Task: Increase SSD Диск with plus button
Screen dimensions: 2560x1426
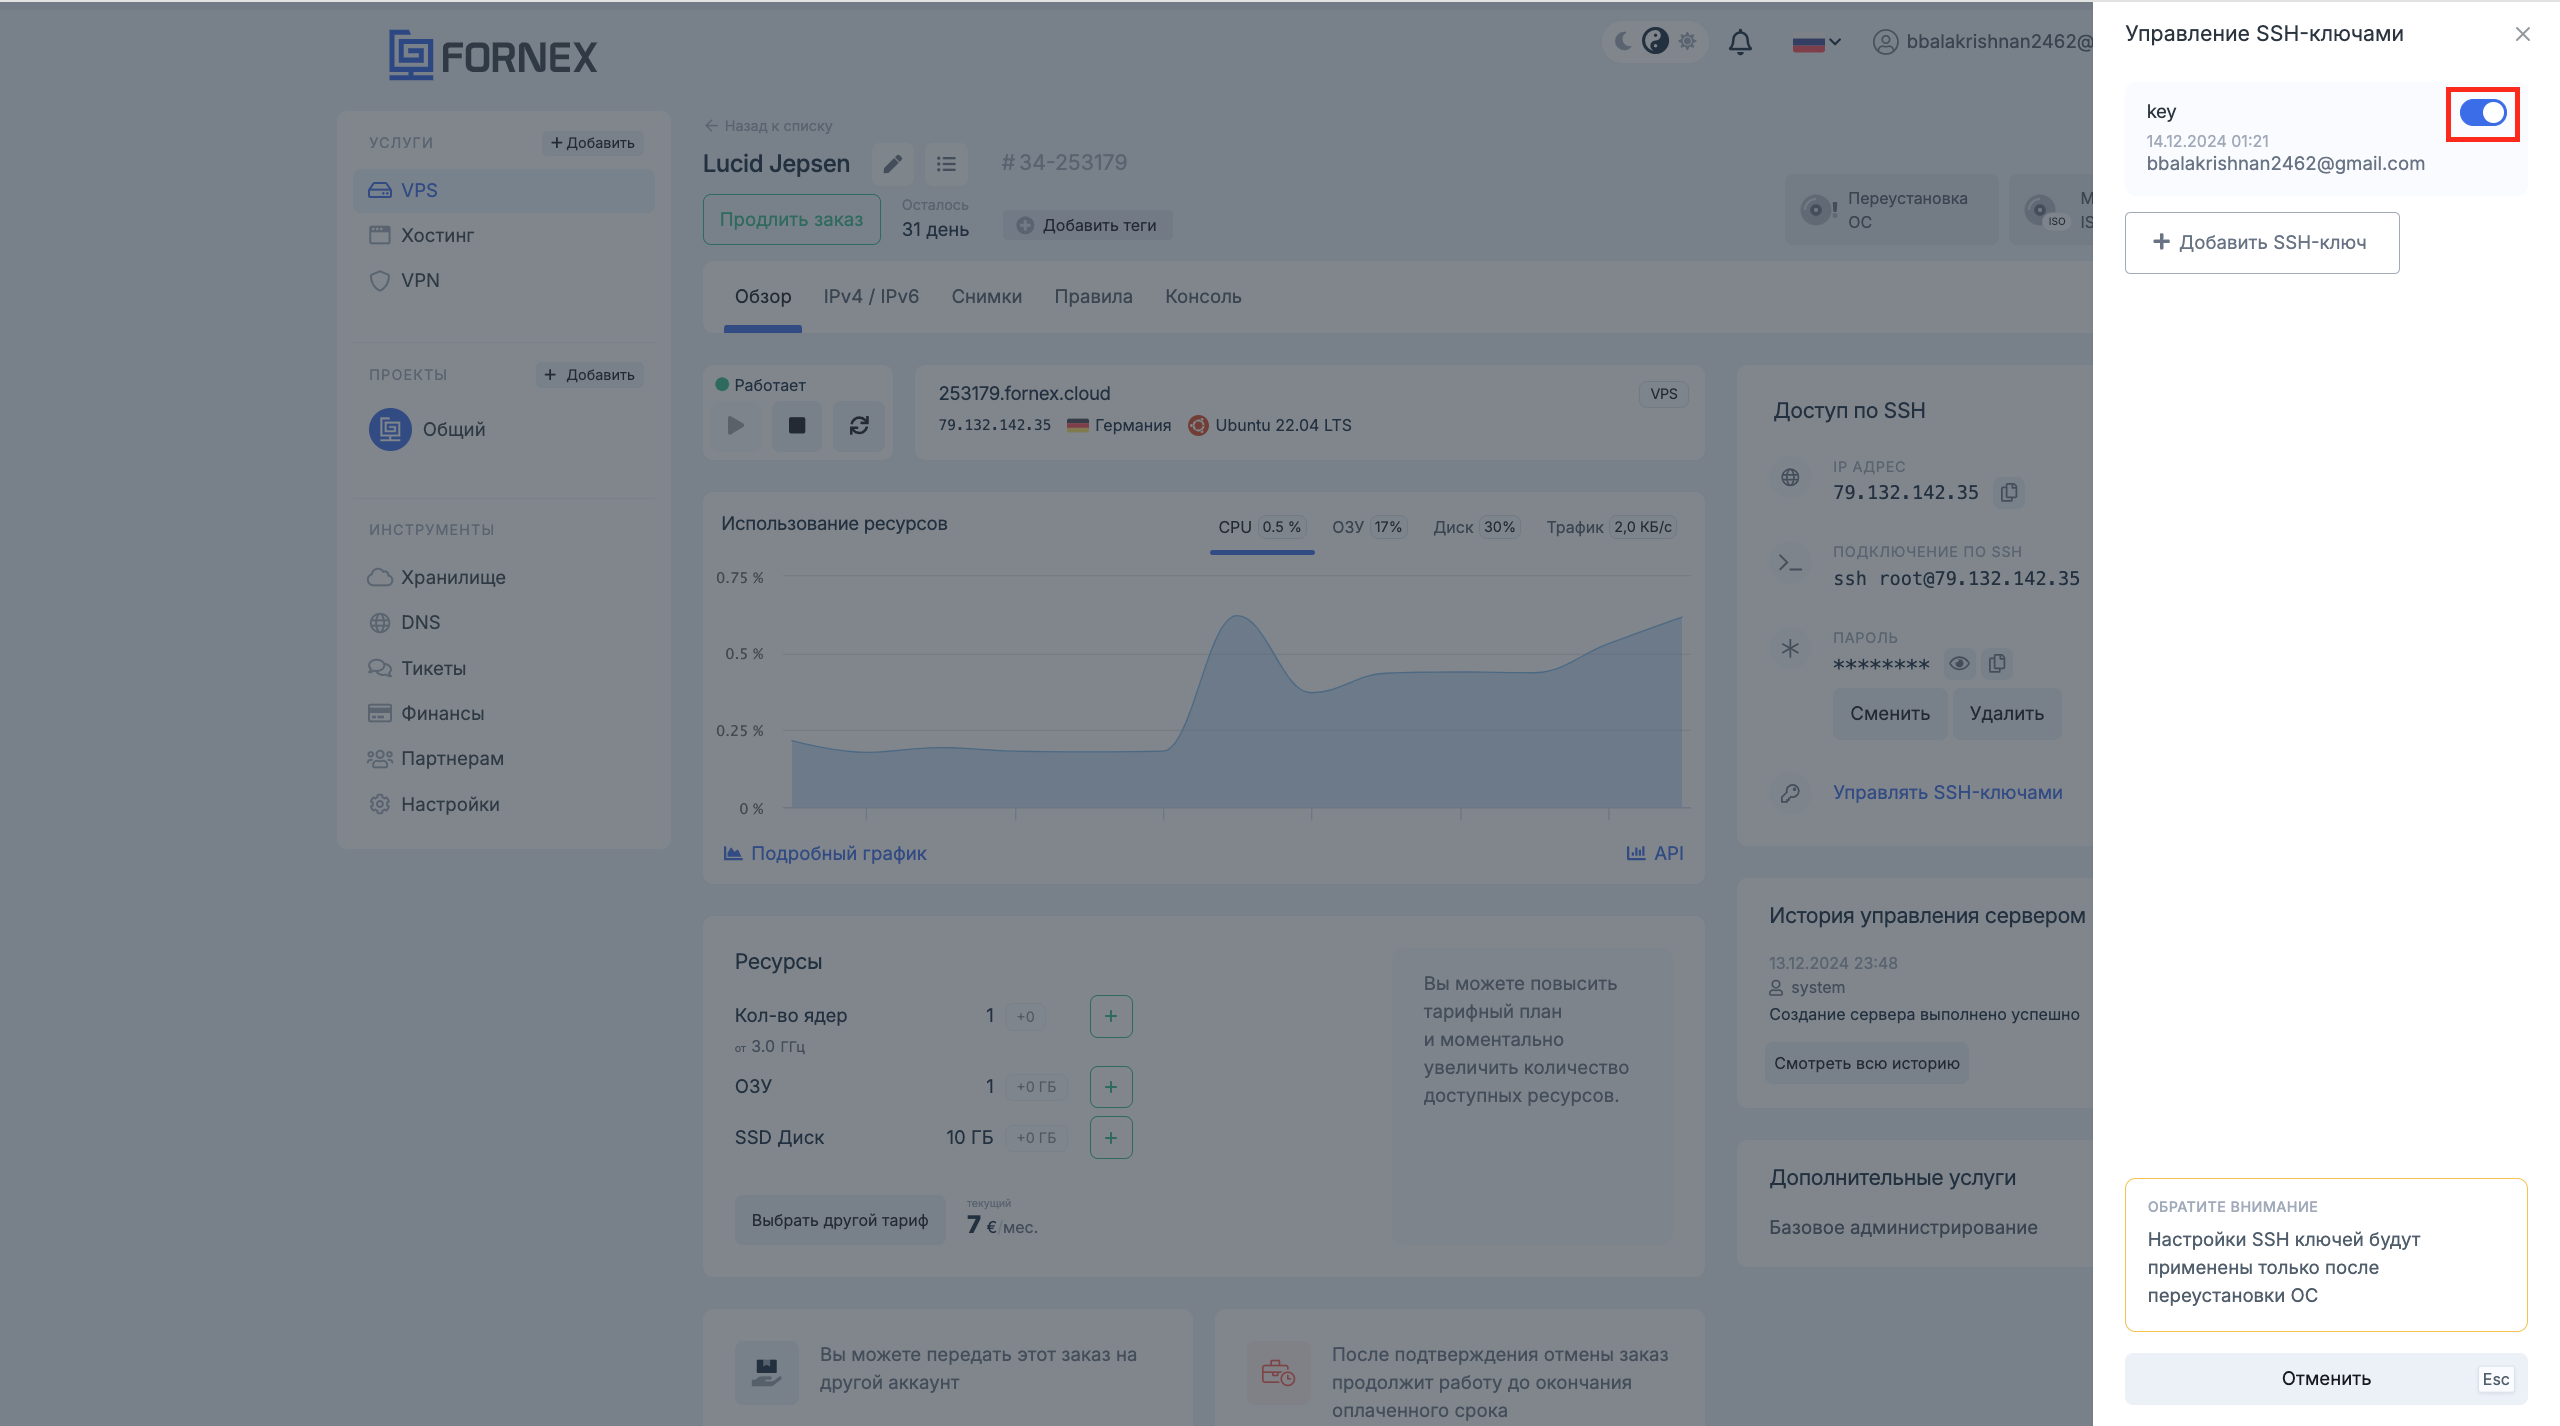Action: tap(1110, 1137)
